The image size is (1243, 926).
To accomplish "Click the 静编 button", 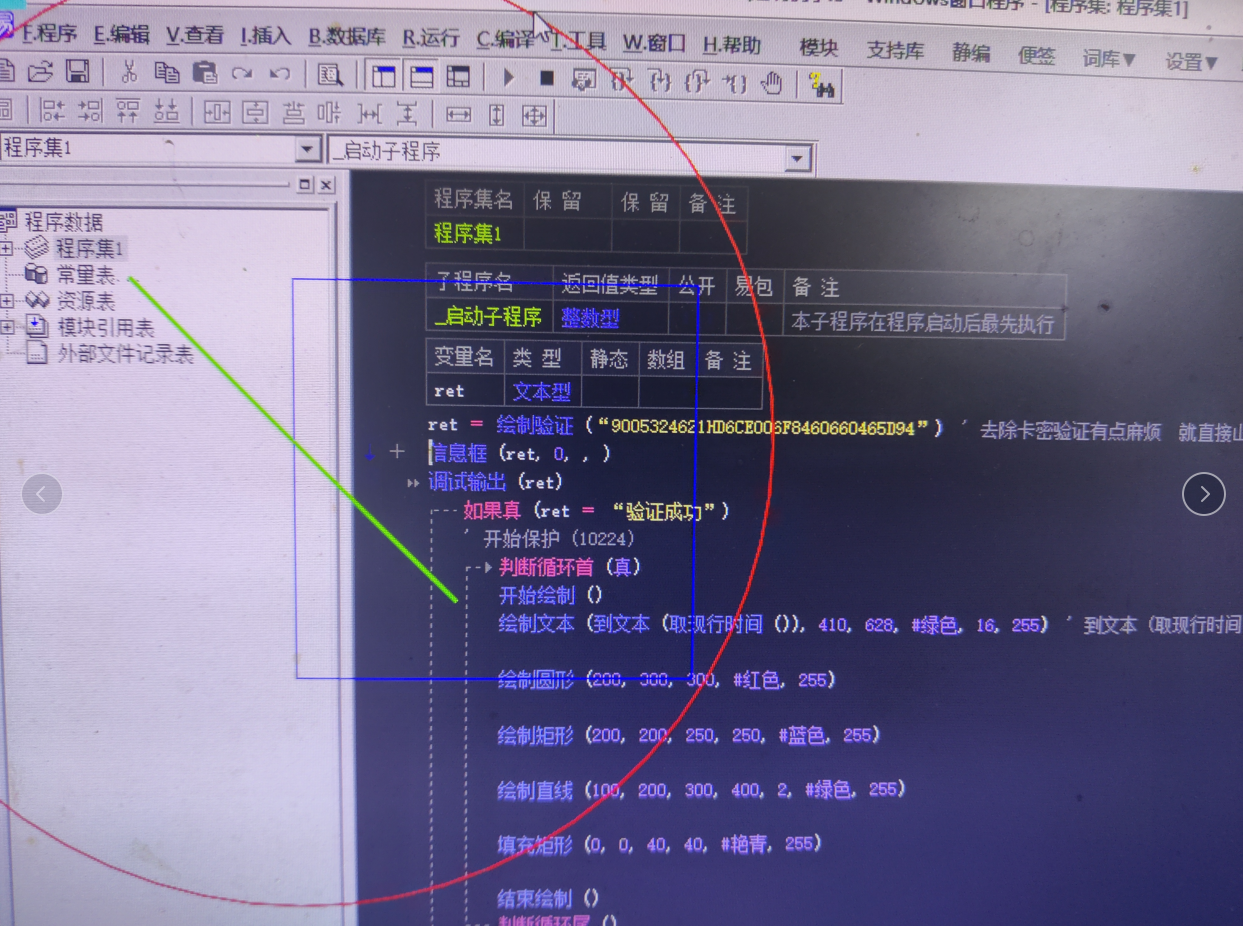I will [x=970, y=52].
